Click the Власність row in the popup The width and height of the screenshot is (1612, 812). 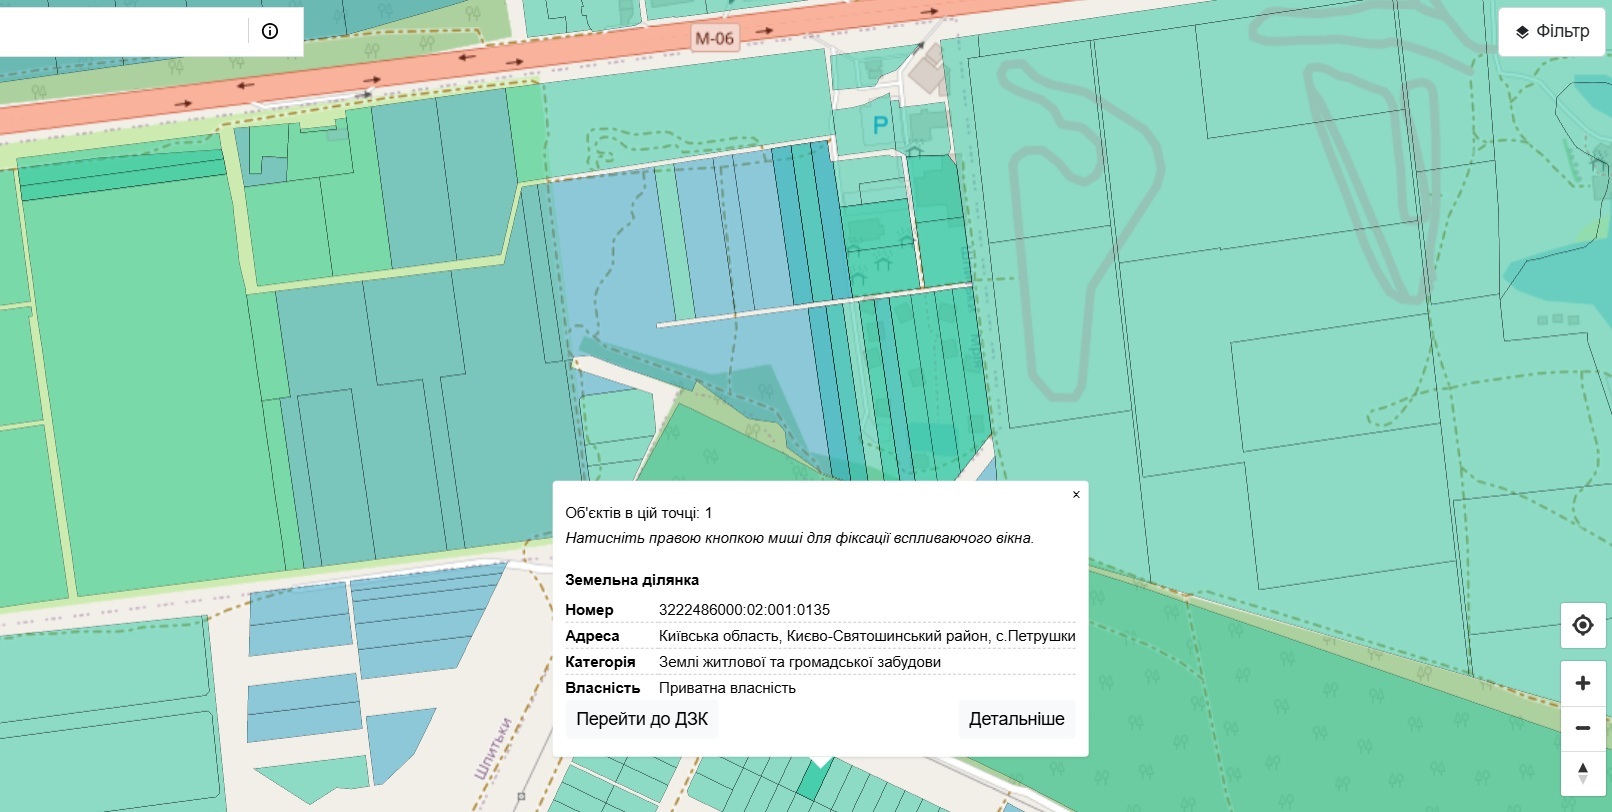pyautogui.click(x=820, y=688)
